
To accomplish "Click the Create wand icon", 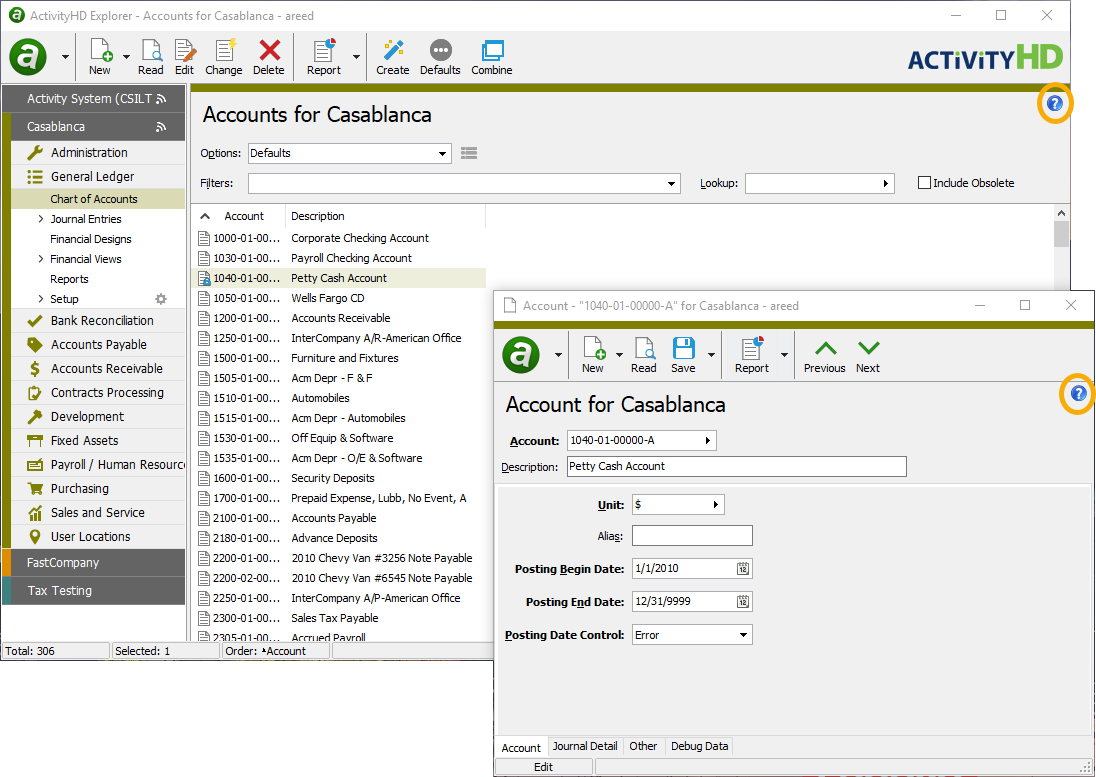I will (x=393, y=57).
